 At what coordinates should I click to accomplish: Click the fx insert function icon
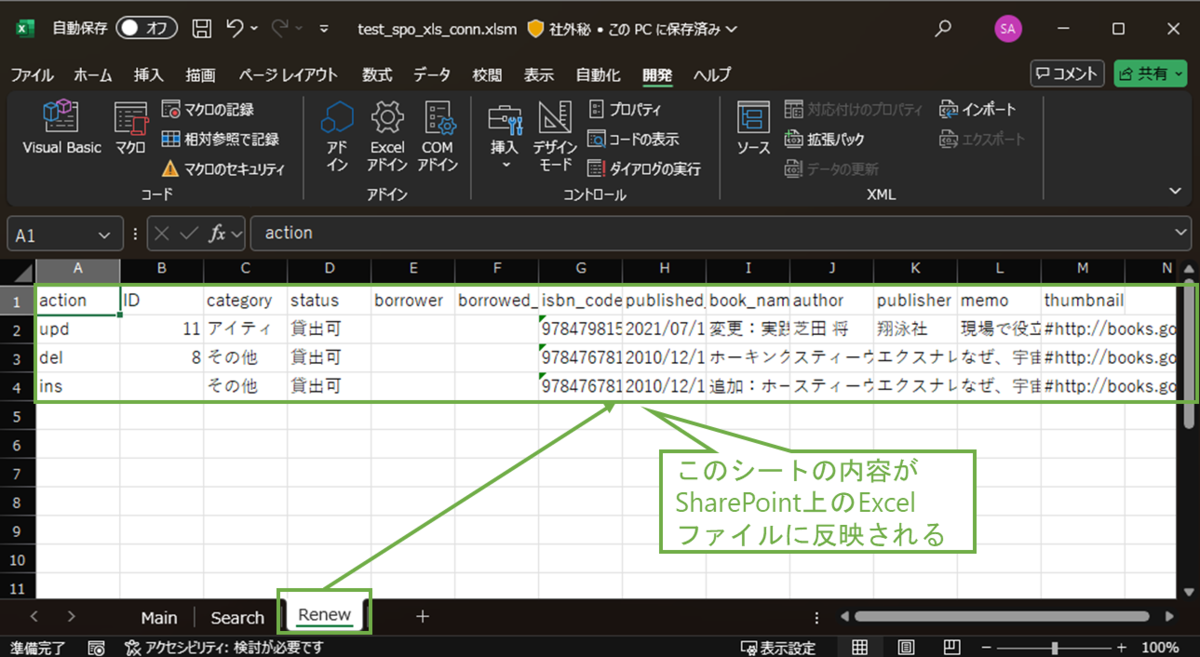click(216, 234)
